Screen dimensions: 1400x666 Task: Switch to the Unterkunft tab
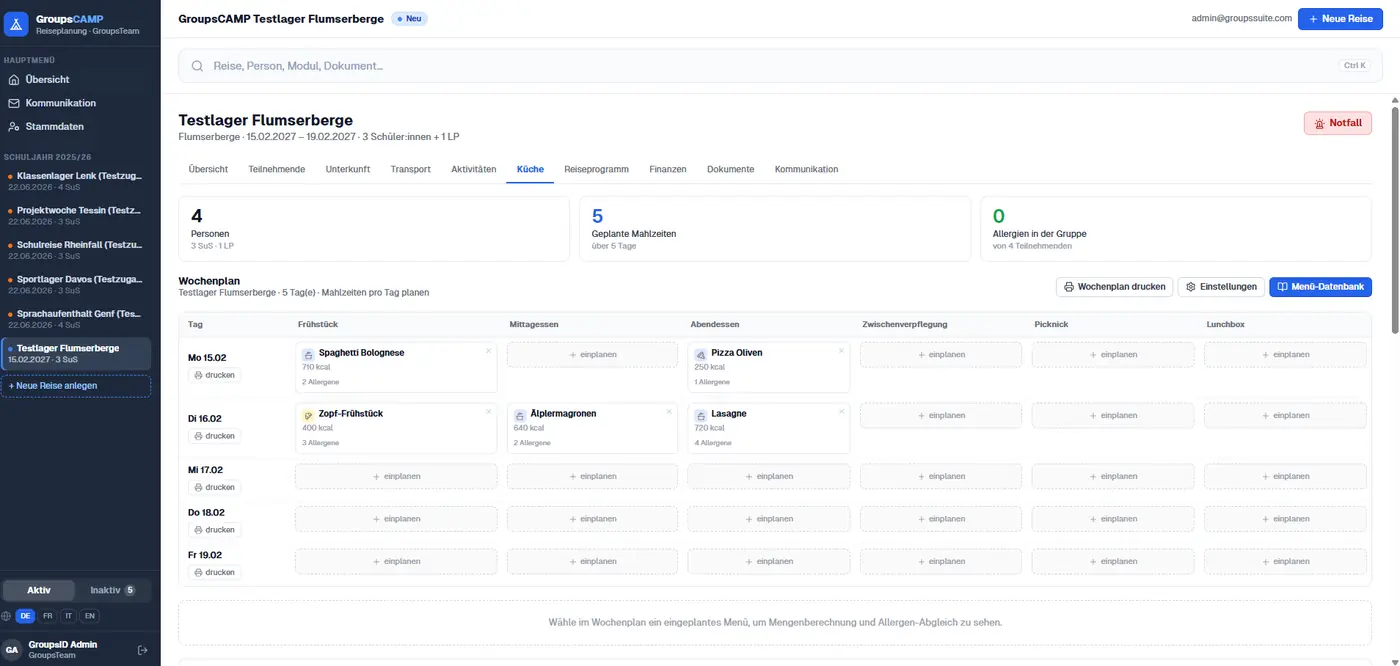(x=348, y=170)
